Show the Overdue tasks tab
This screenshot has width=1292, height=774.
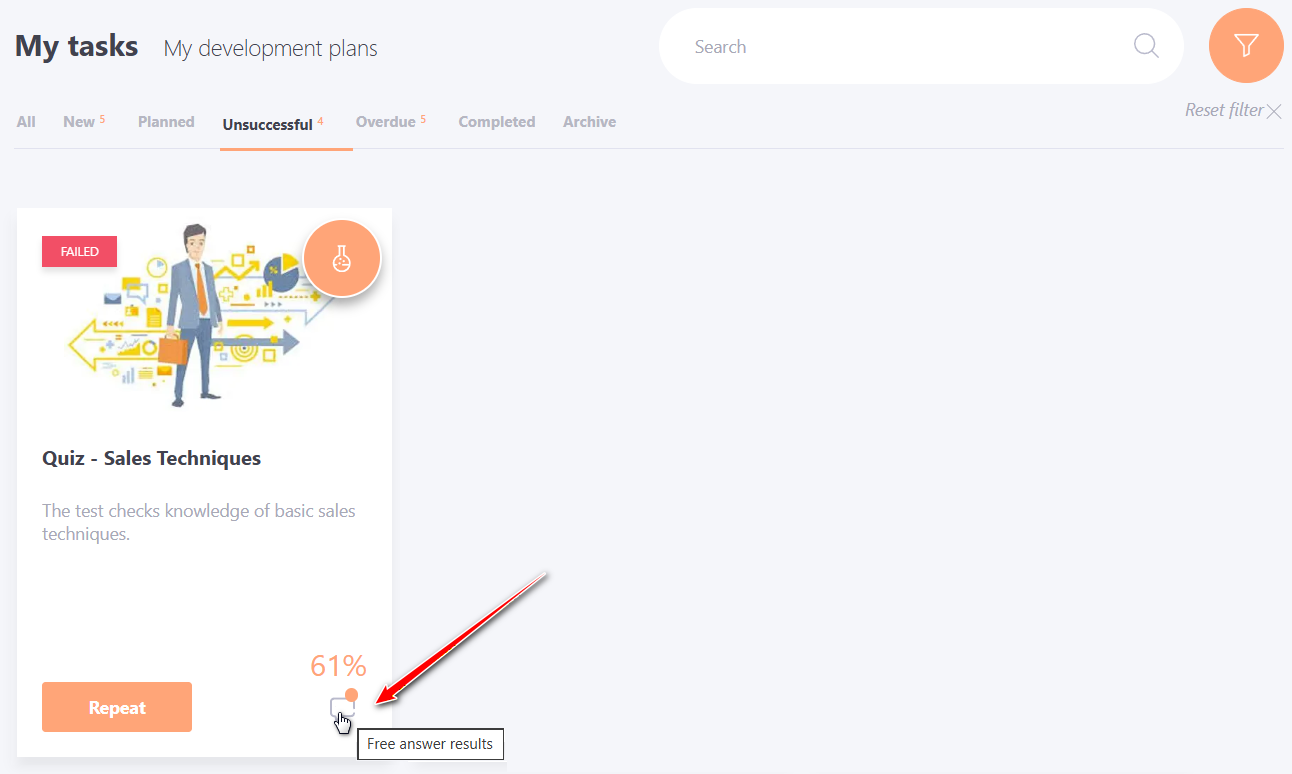[391, 122]
